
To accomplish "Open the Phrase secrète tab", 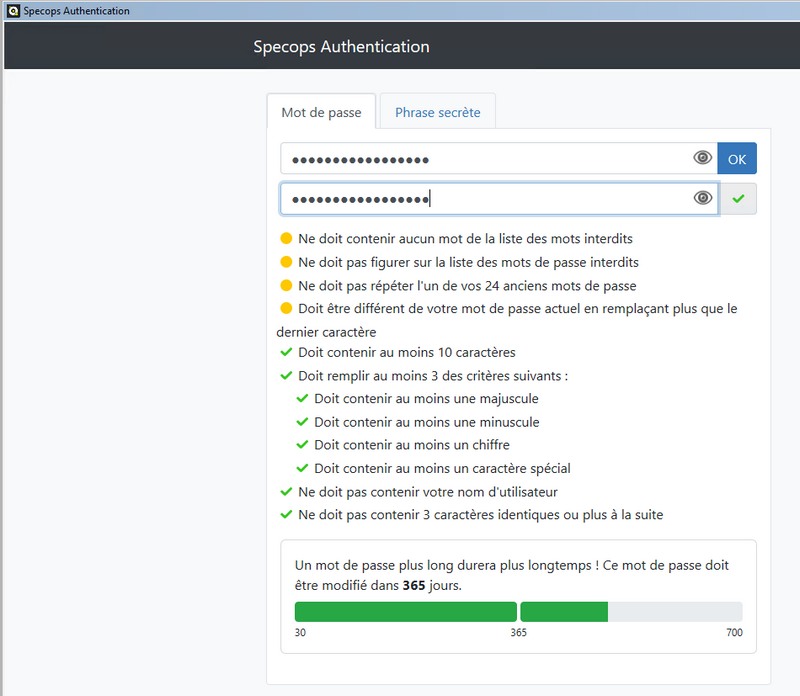I will 438,112.
